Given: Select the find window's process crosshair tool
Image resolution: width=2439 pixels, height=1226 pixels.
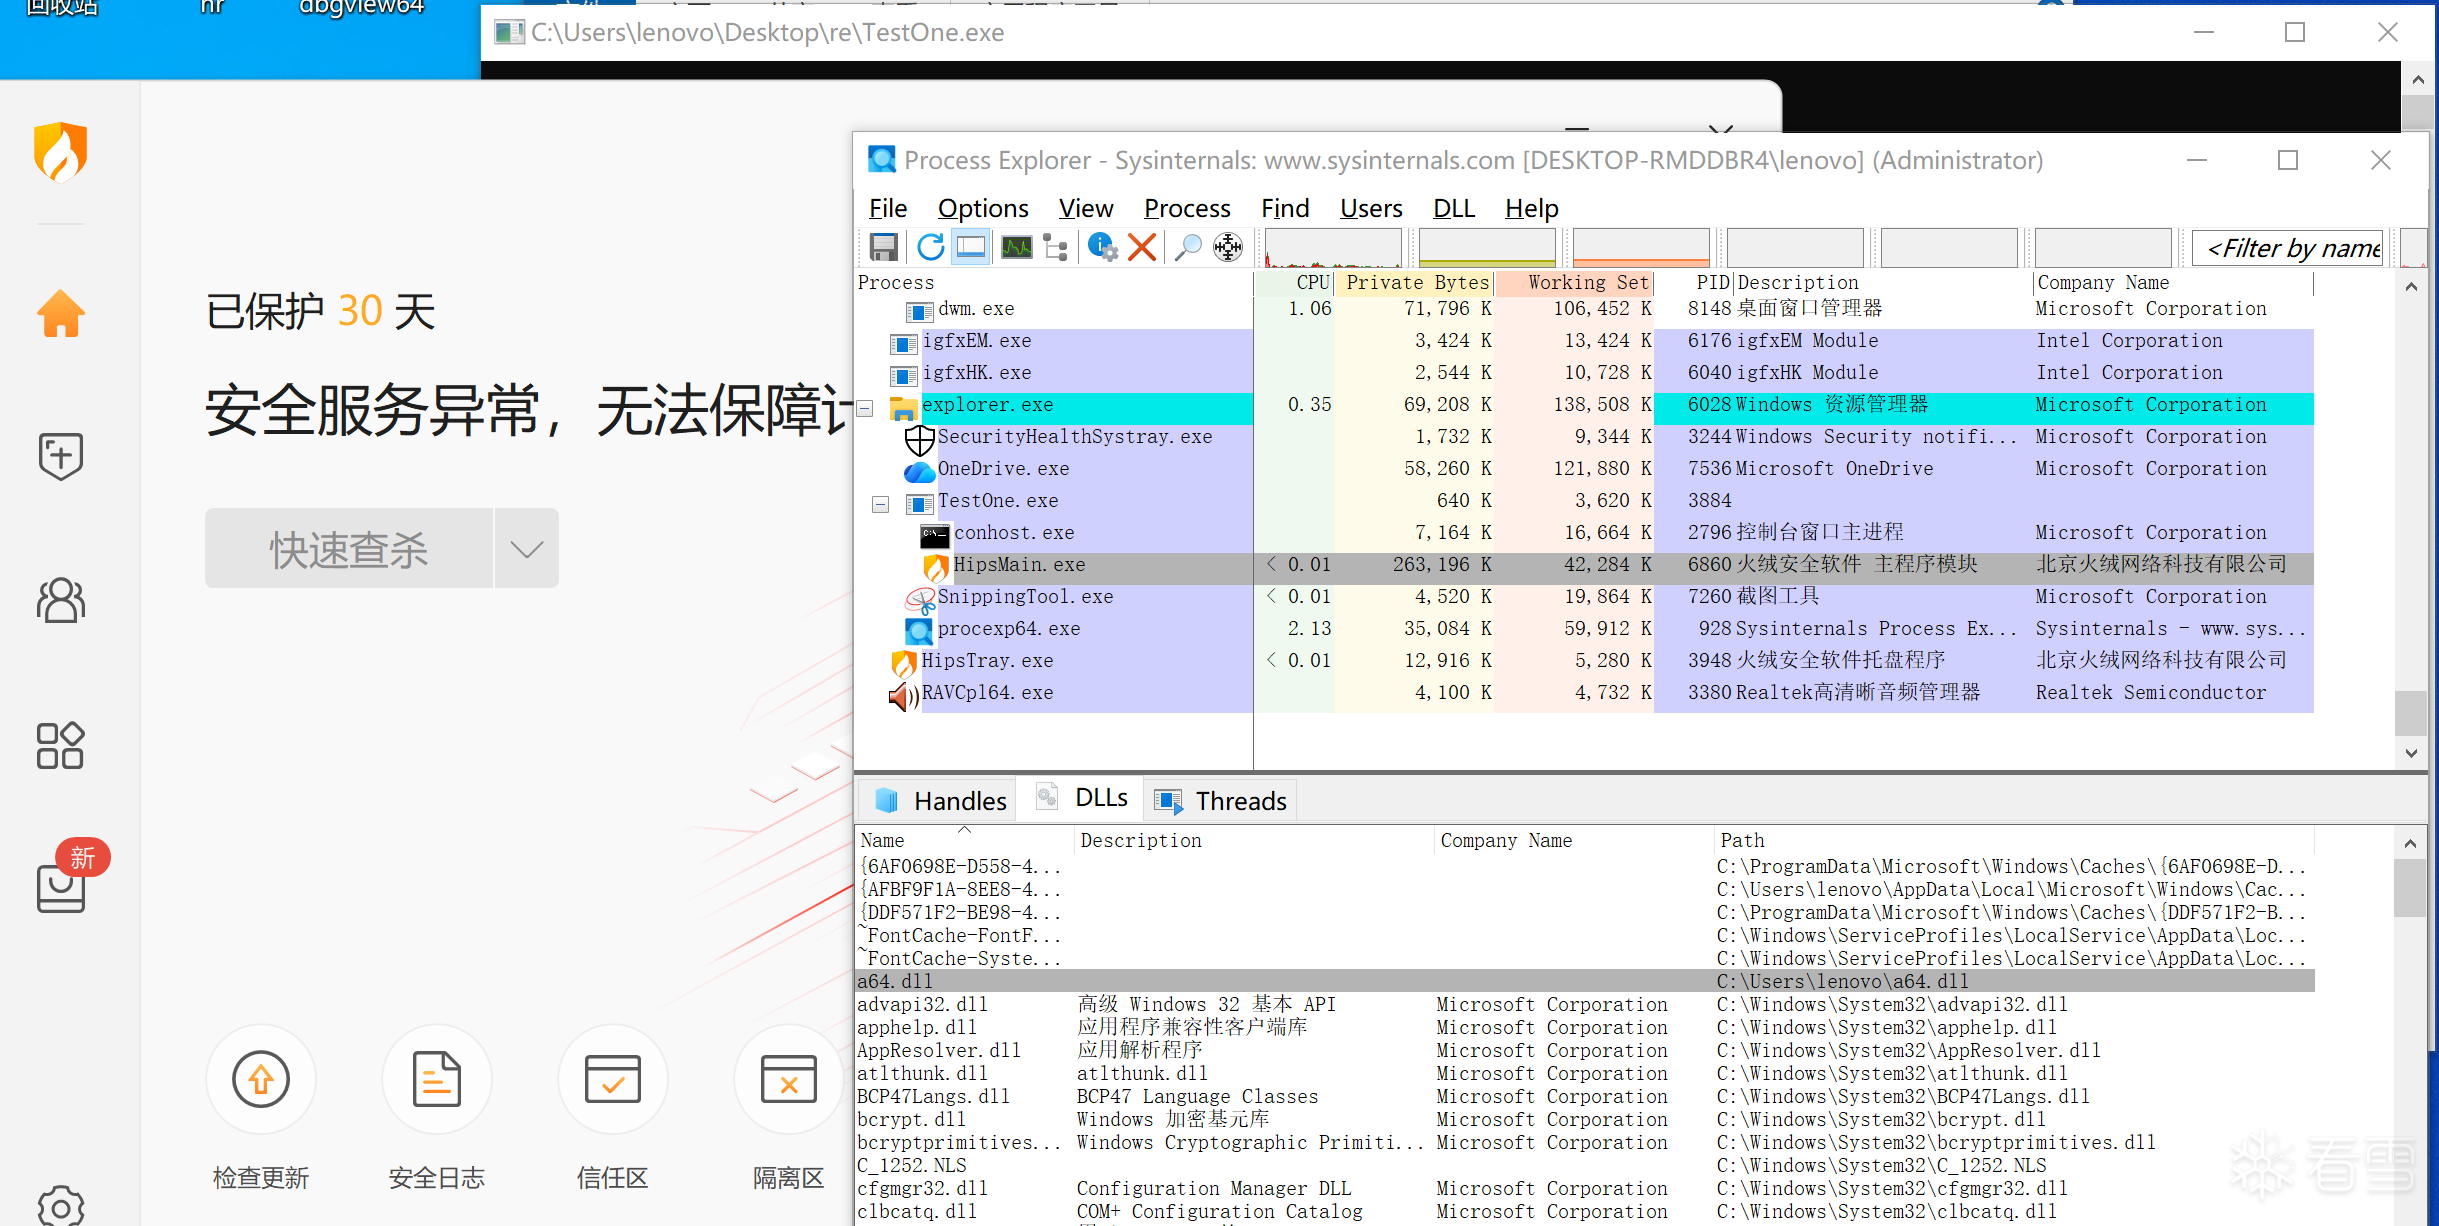Looking at the screenshot, I should [x=1227, y=247].
